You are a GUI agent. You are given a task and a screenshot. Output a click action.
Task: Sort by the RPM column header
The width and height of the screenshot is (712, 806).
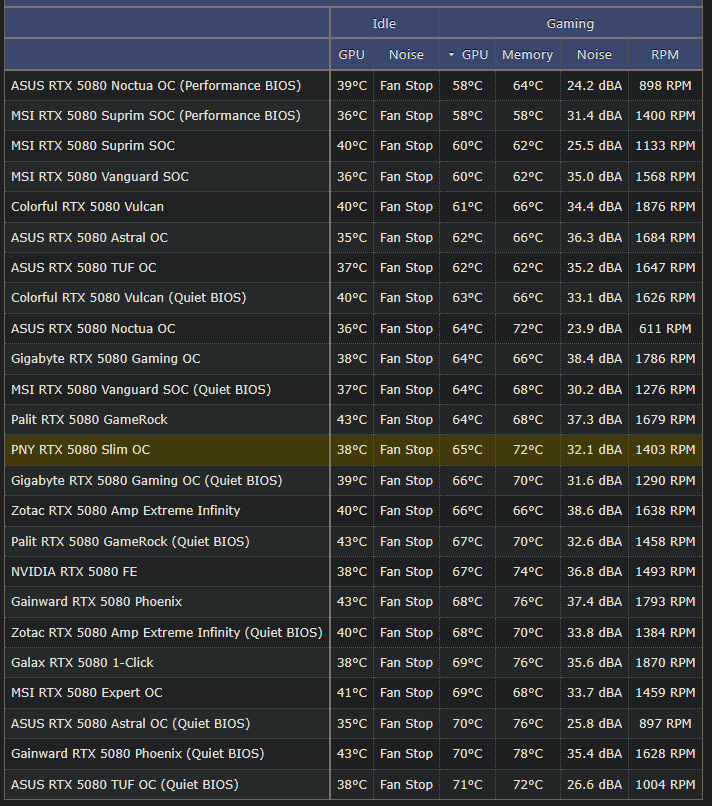[665, 54]
